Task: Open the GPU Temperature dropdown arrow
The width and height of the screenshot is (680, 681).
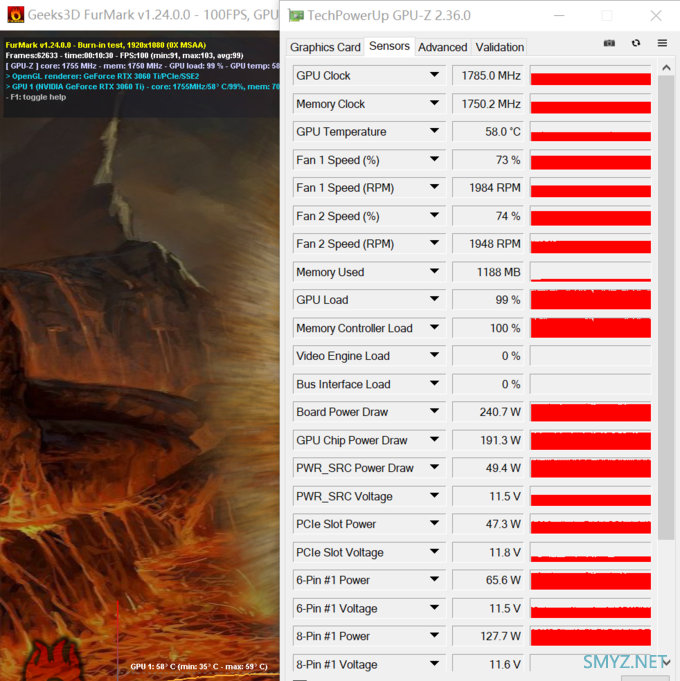Action: [435, 131]
